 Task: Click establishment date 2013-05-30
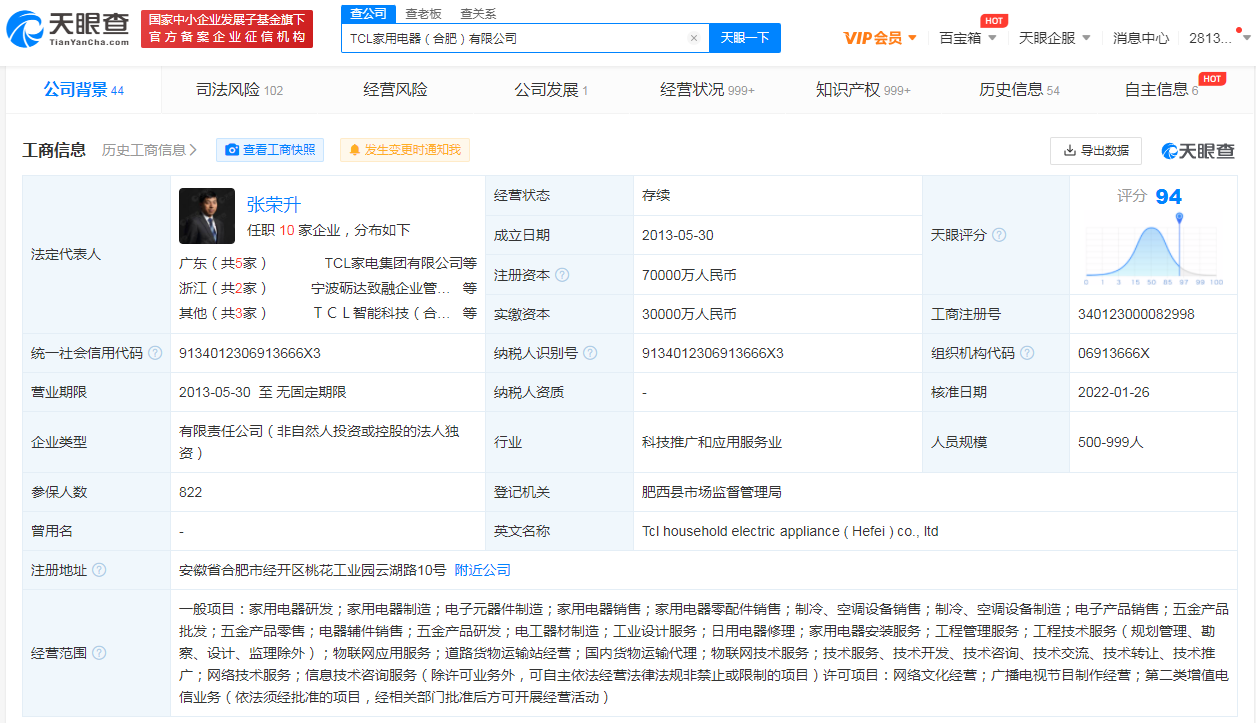678,235
